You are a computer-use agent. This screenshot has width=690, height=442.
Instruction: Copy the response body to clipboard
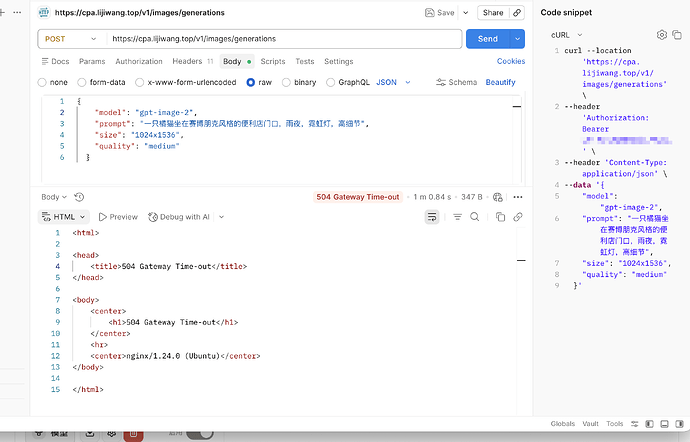click(500, 217)
